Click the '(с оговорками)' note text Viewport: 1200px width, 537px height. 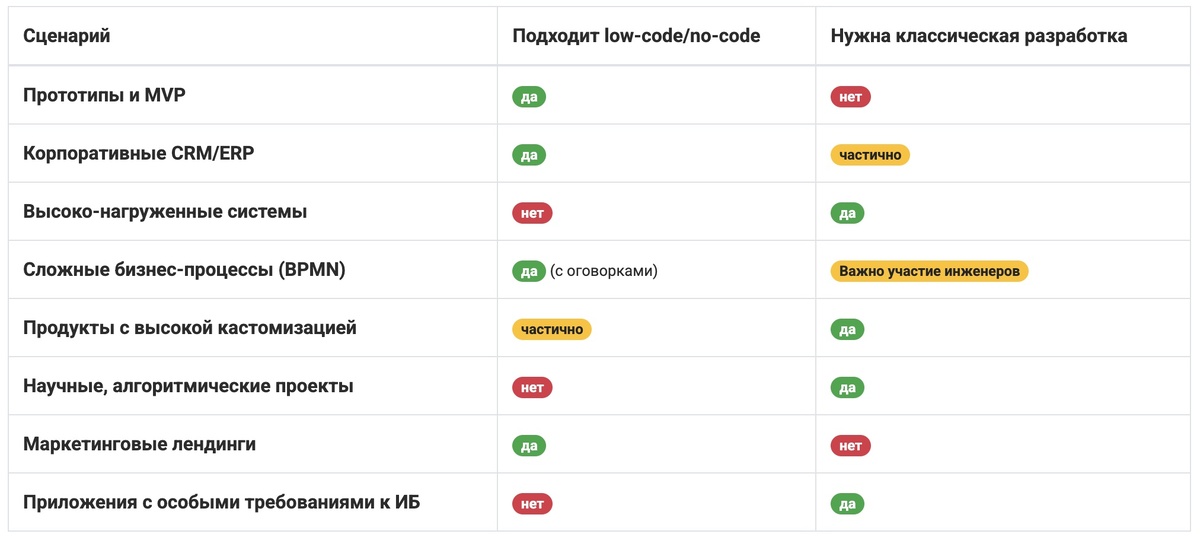(x=604, y=271)
